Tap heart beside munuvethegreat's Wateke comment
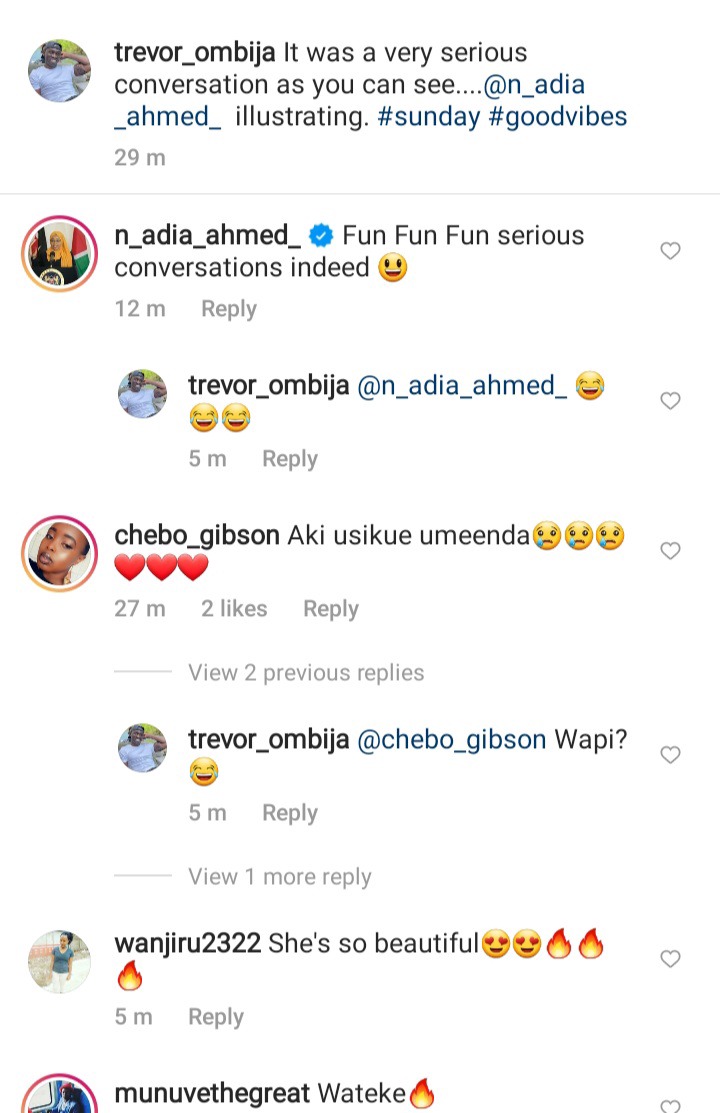The width and height of the screenshot is (720, 1113). 670,1104
